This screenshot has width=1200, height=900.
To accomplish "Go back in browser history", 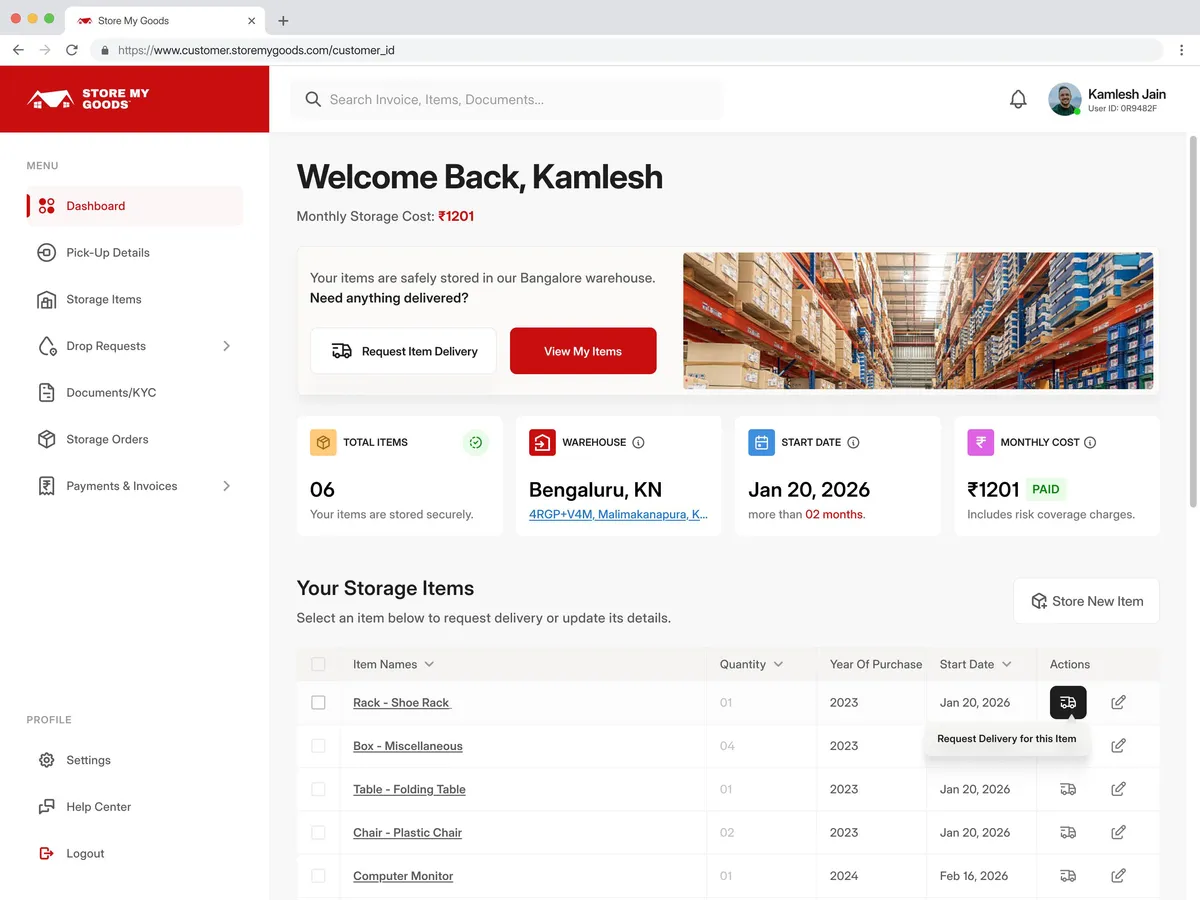I will 18,49.
